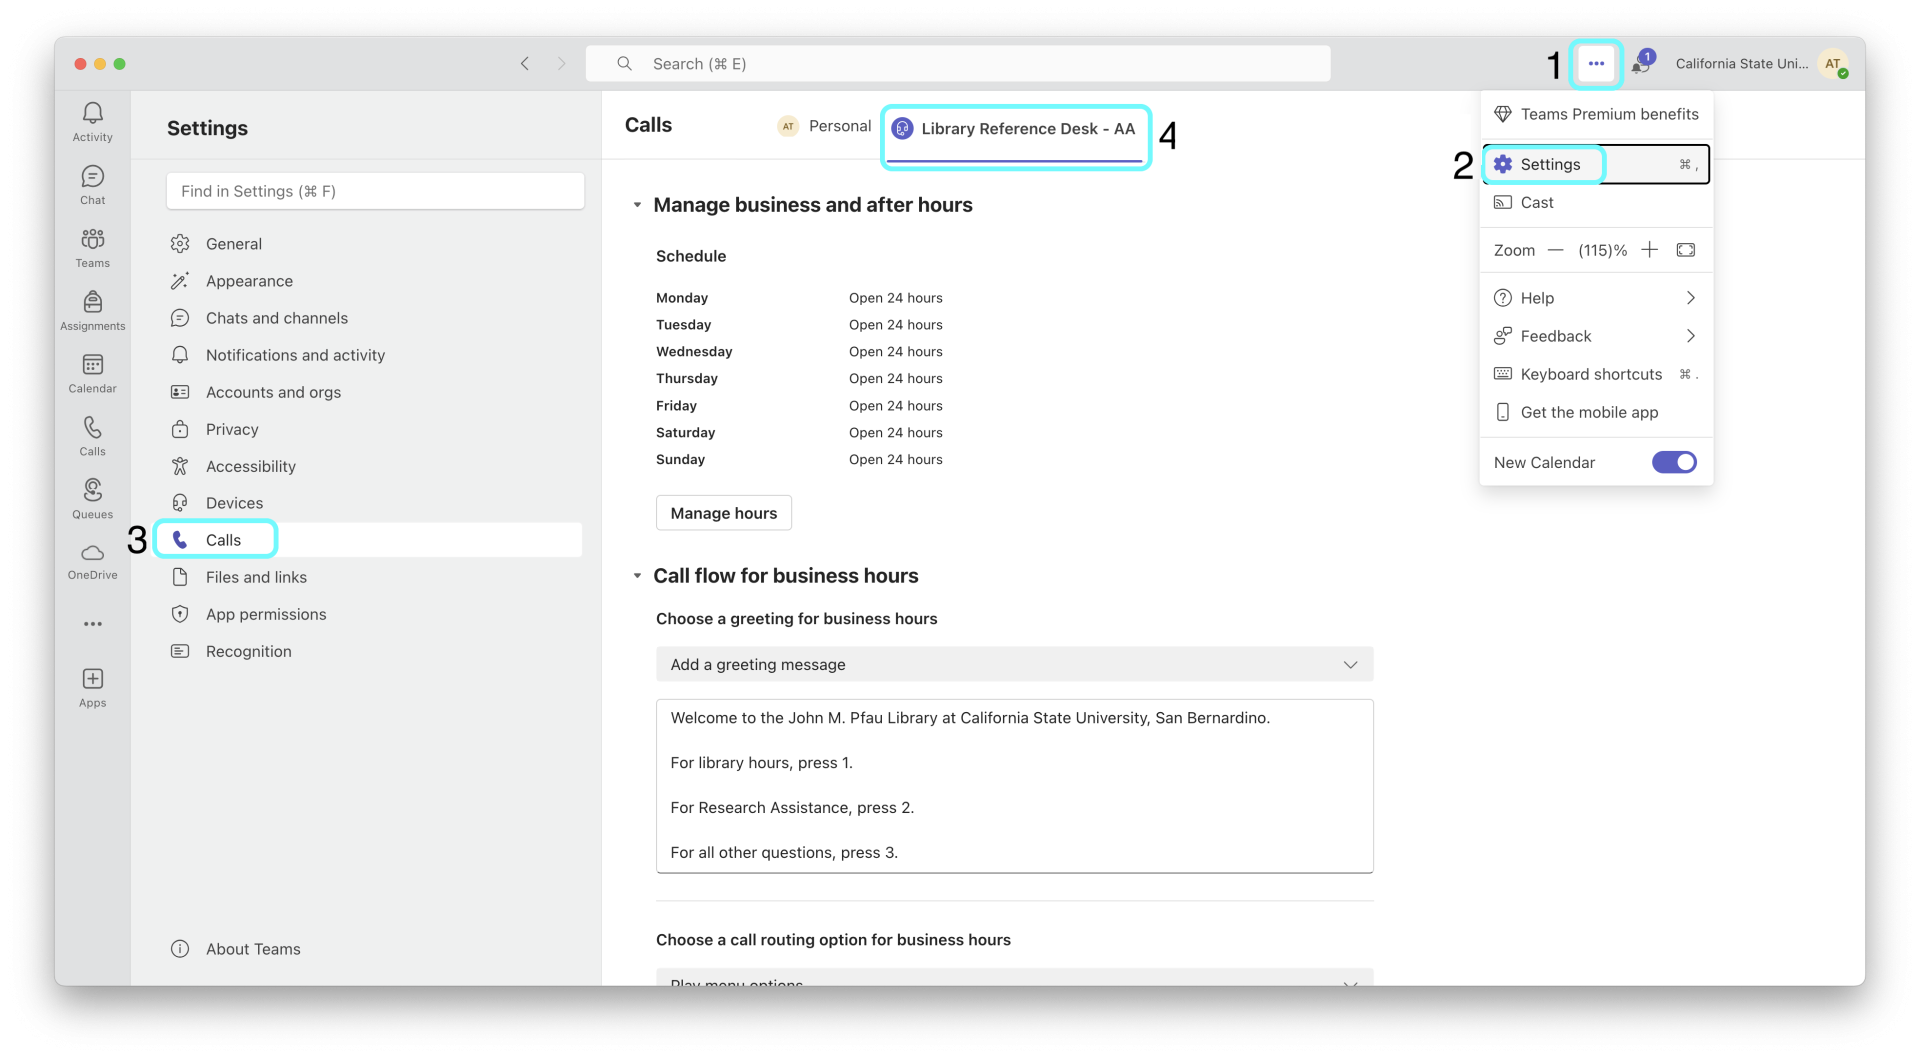1920x1058 pixels.
Task: Open the Chat icon in left rail
Action: coord(92,184)
